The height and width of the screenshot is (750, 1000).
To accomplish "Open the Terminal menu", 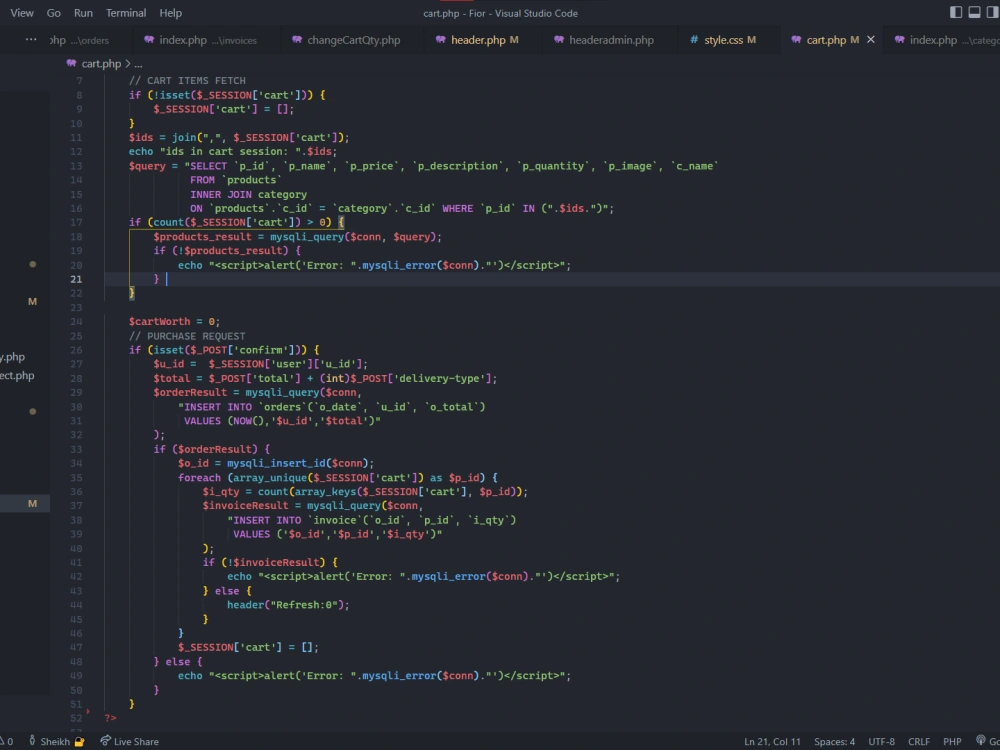I will [126, 13].
